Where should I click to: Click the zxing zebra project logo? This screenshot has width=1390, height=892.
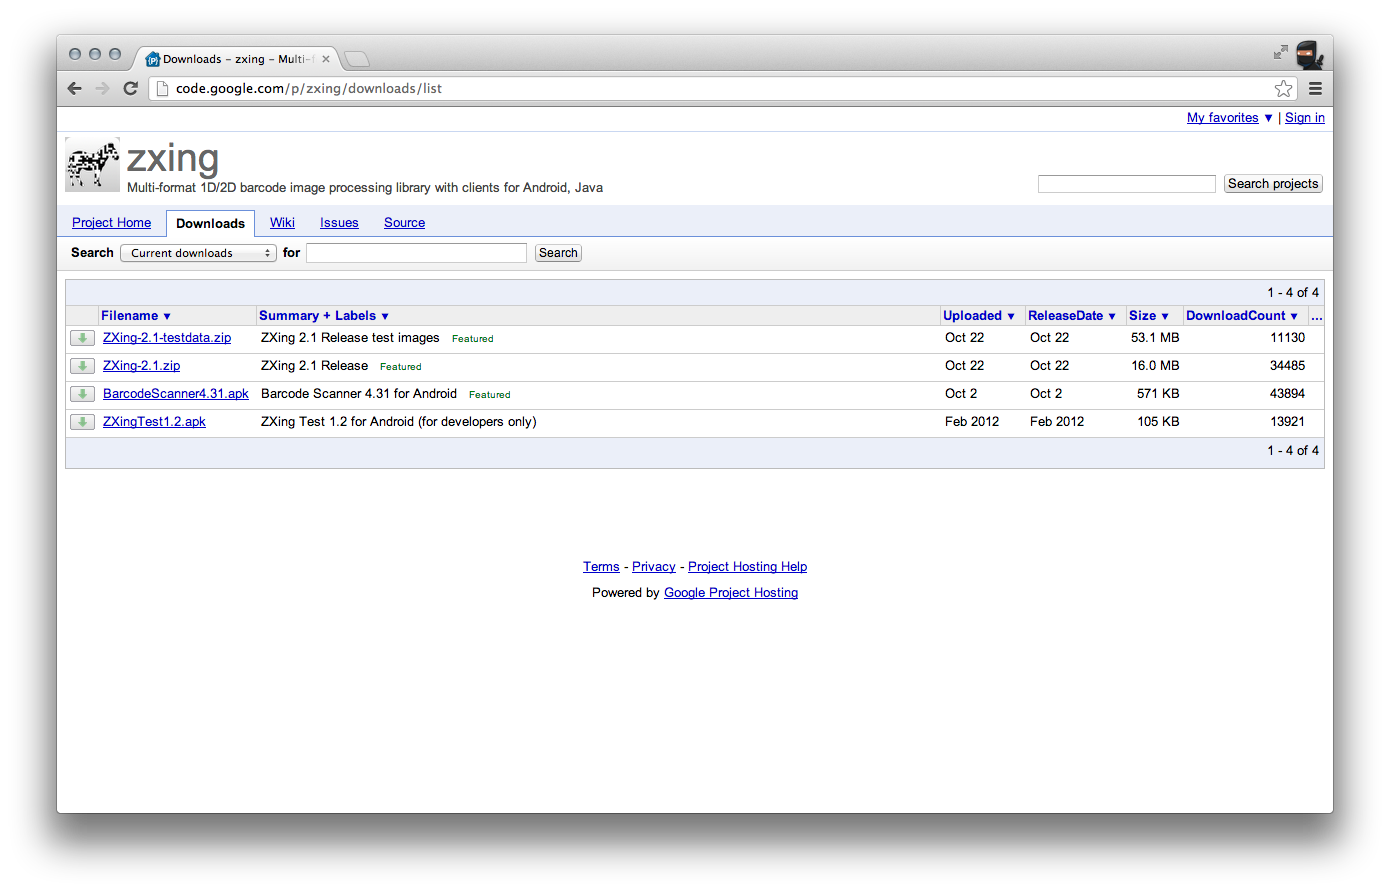pos(92,165)
